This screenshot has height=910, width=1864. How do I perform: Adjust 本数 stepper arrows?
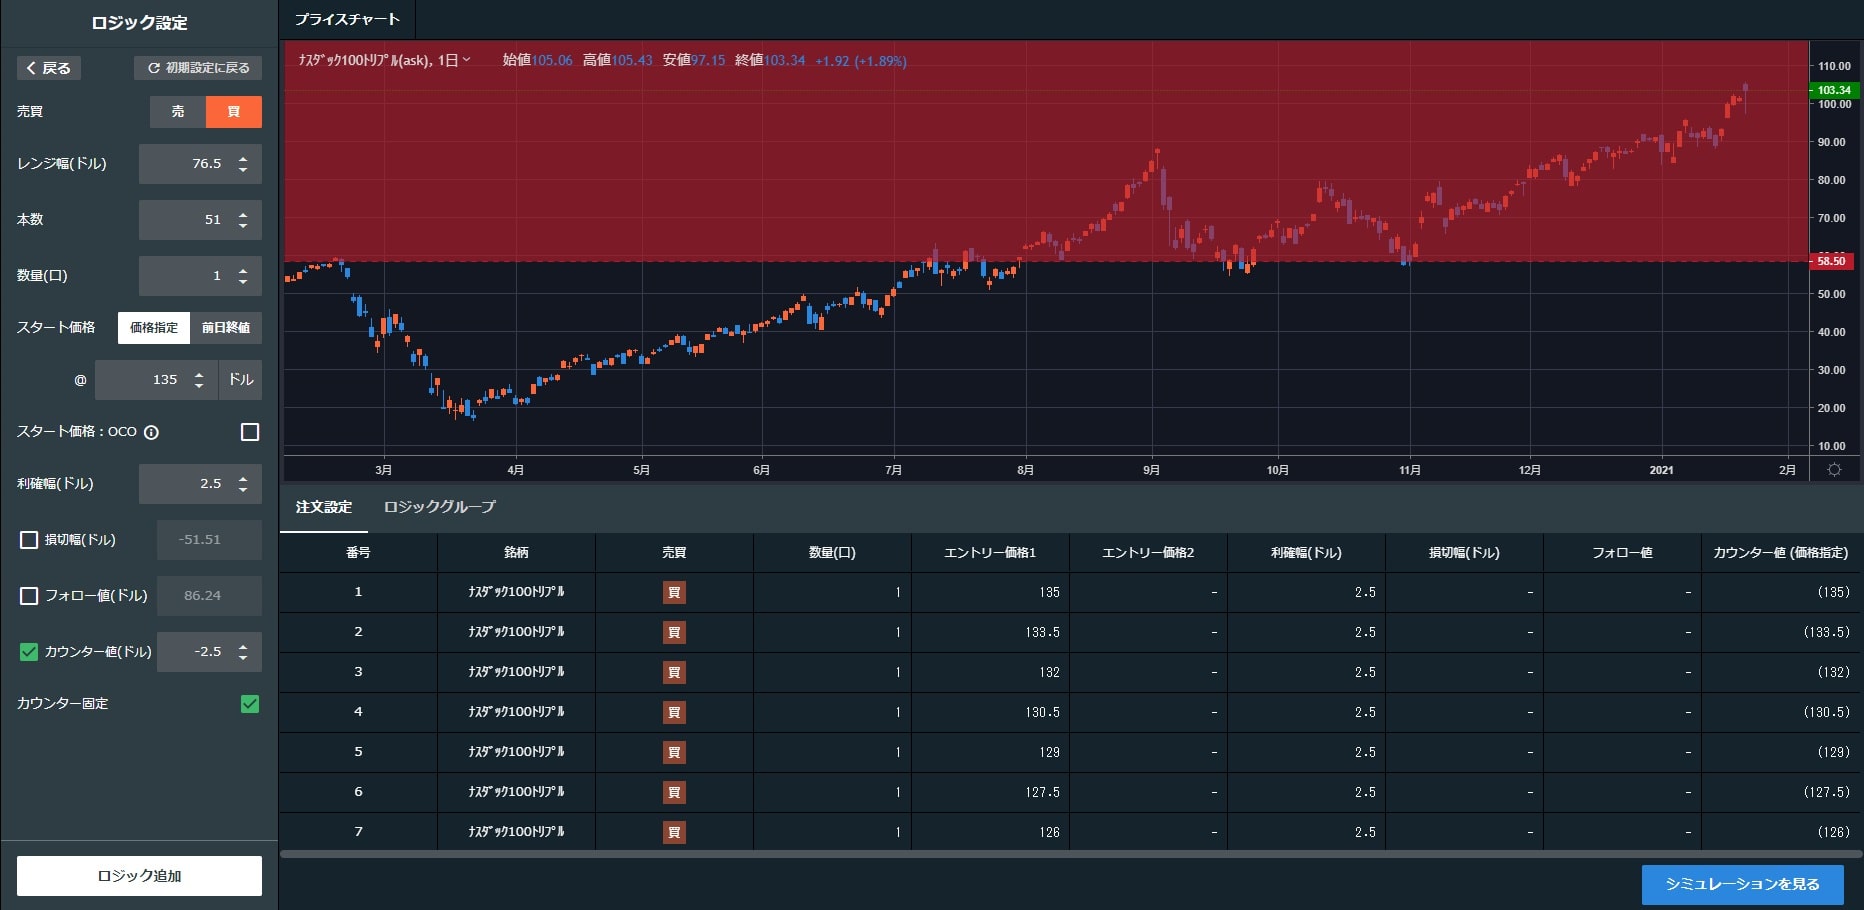pos(243,220)
